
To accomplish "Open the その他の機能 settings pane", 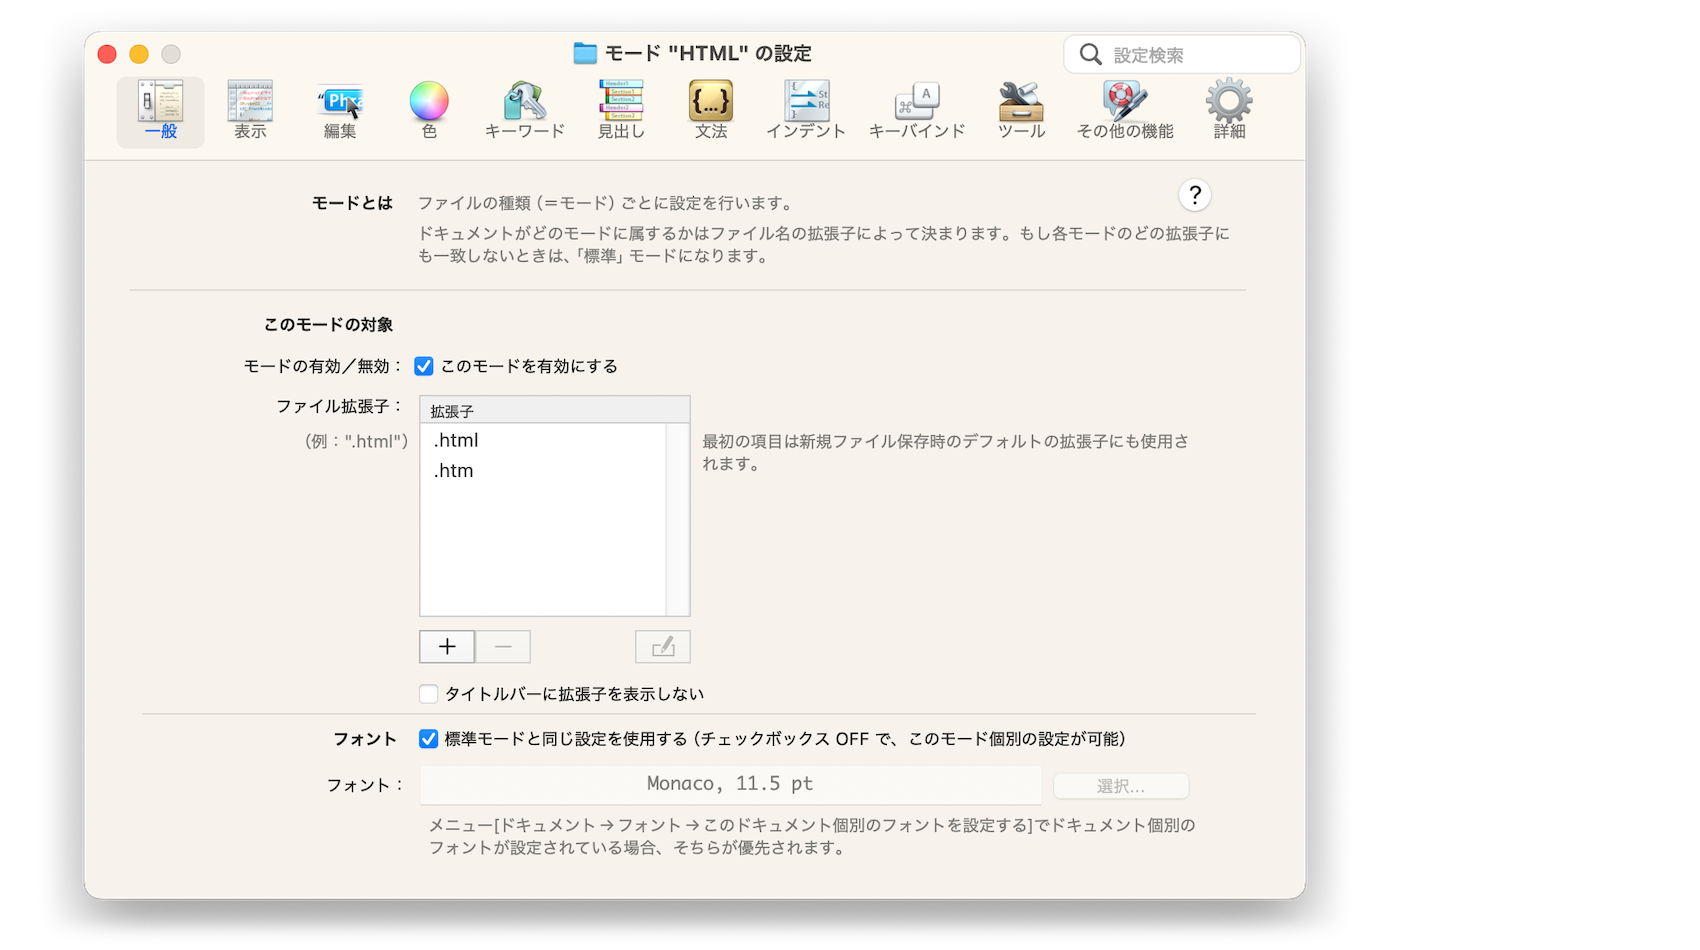I will pos(1125,110).
